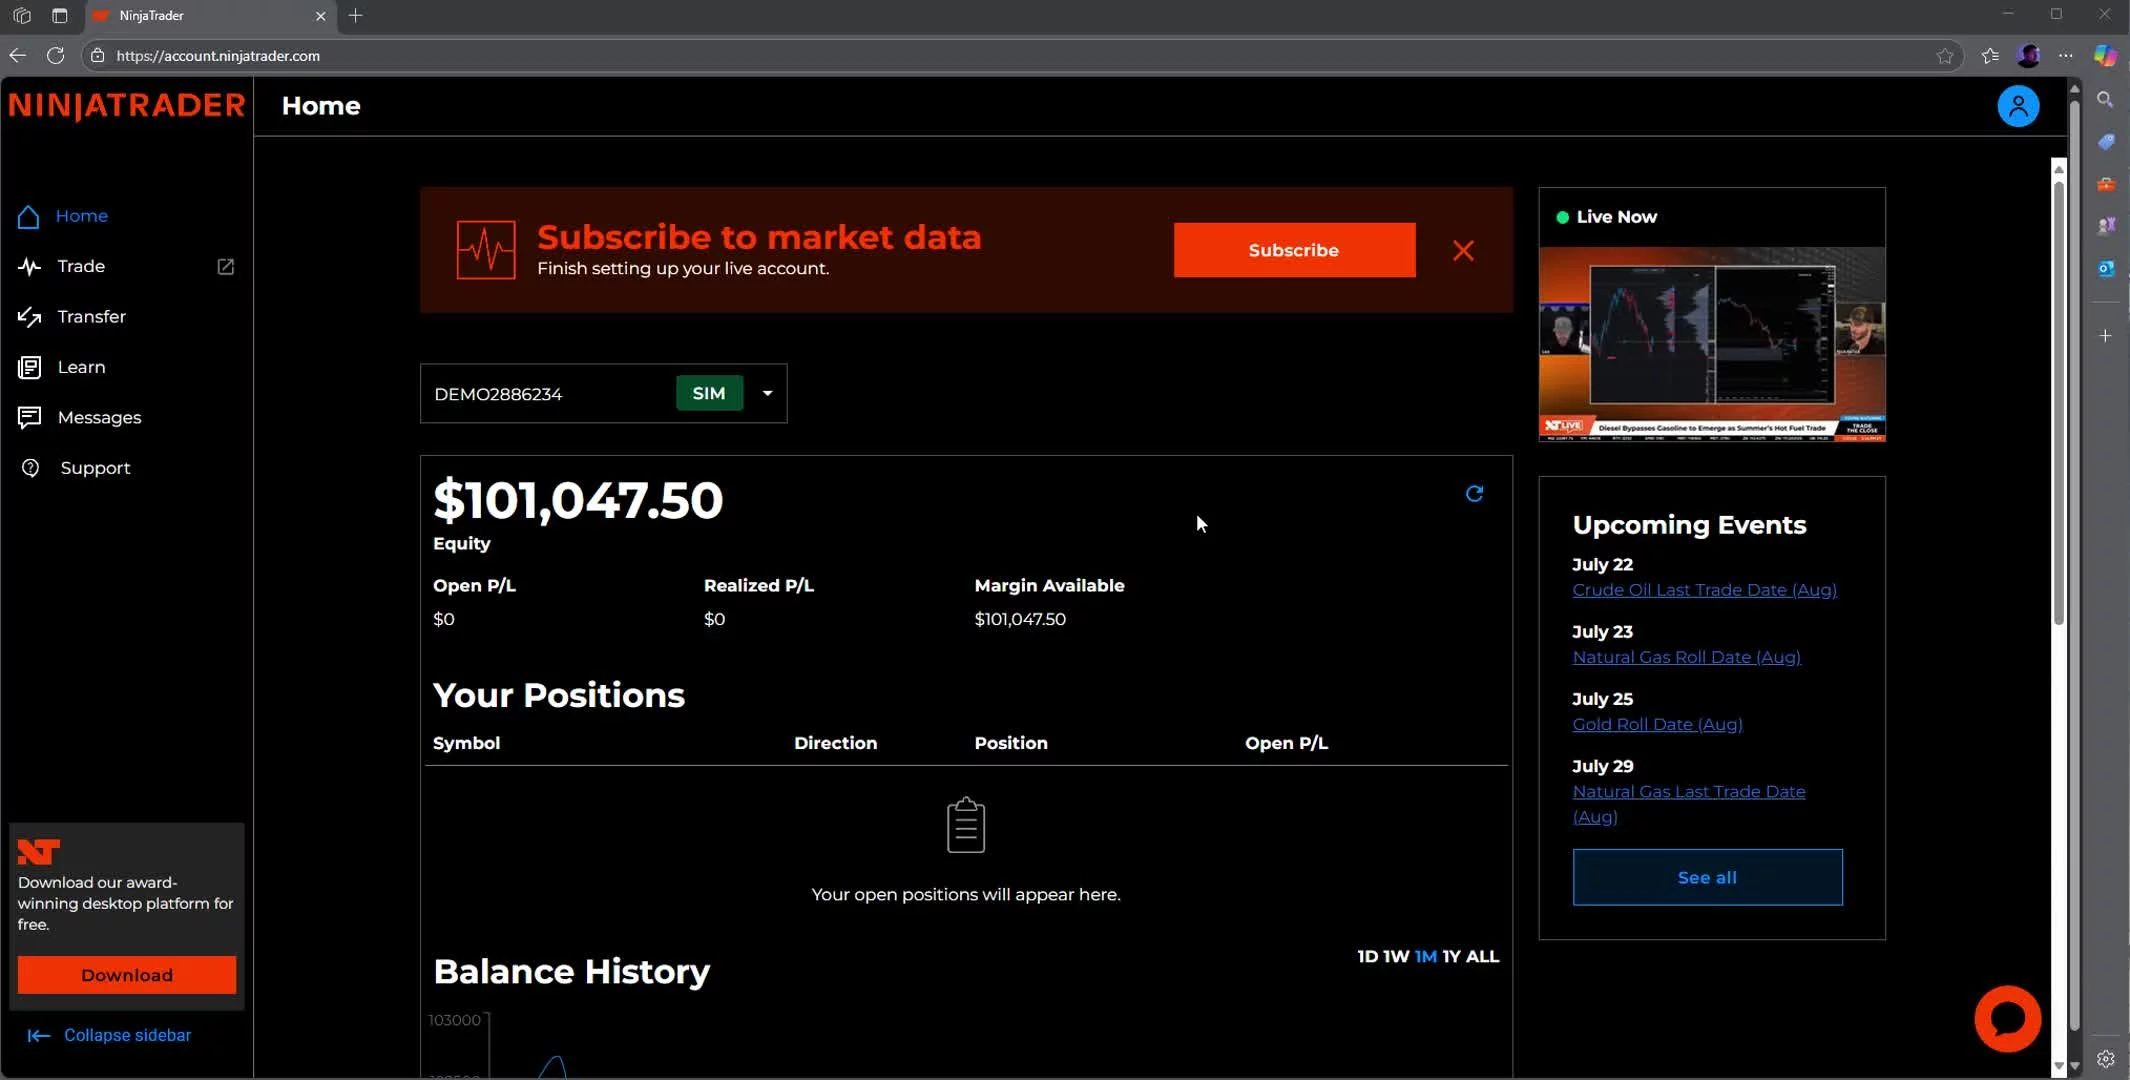This screenshot has width=2130, height=1080.
Task: Click the Open P/L column header
Action: pos(1286,743)
